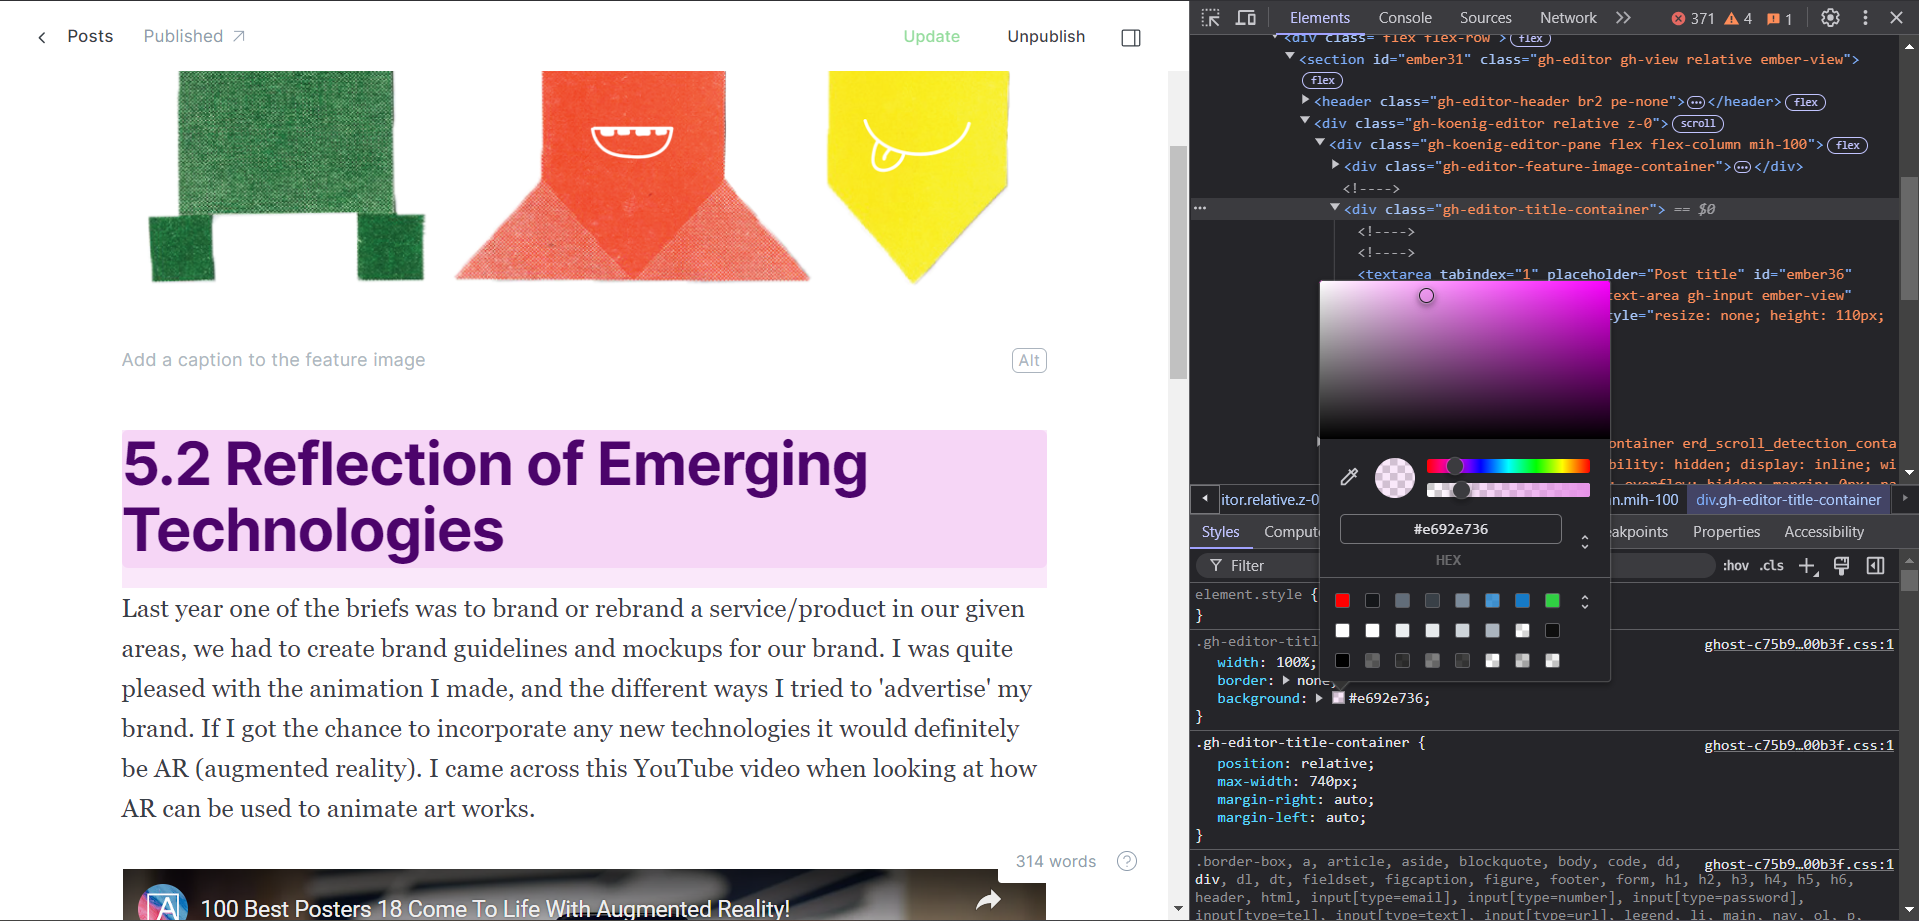The image size is (1919, 921).
Task: Toggle rendering emulations paintbrush icon
Action: (x=1842, y=566)
